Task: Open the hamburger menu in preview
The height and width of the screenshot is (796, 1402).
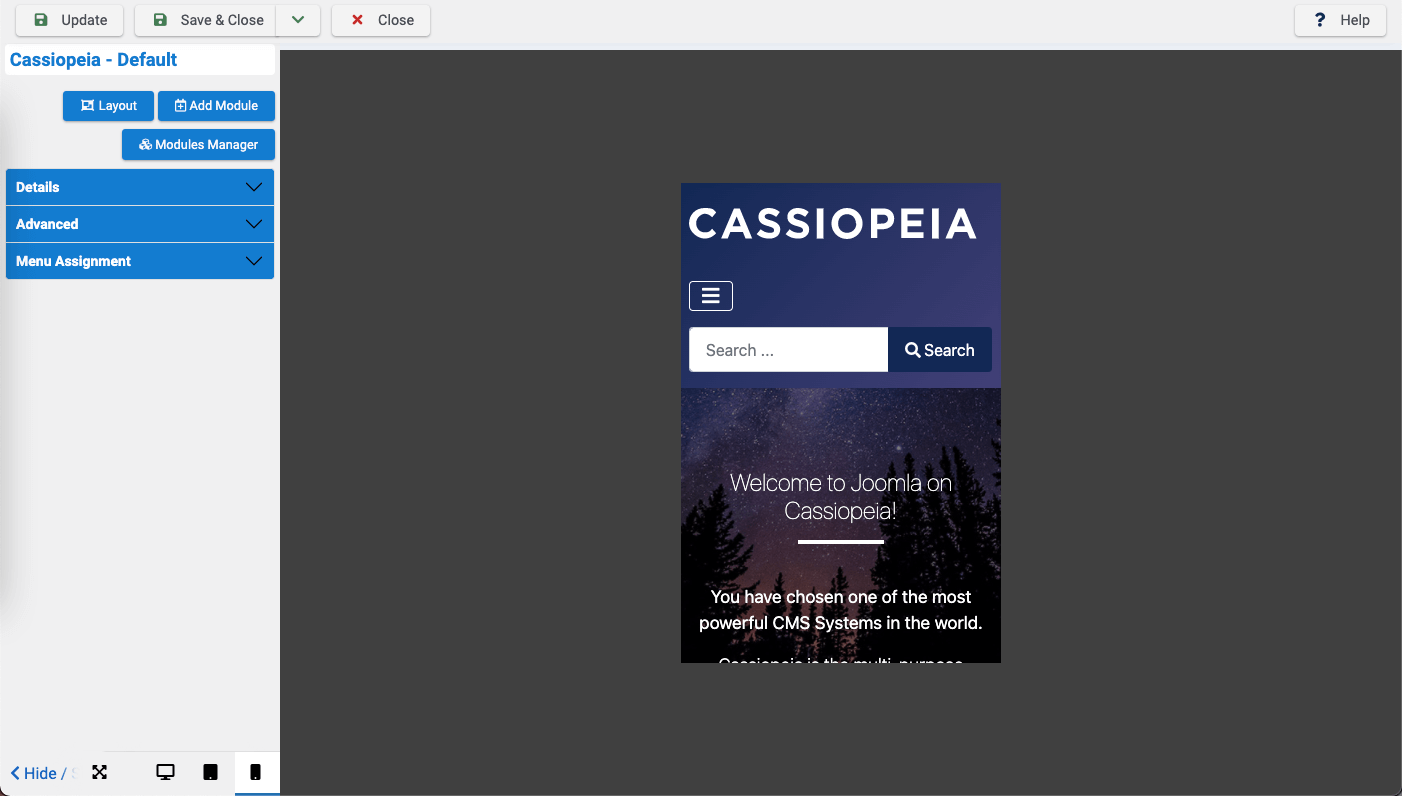Action: click(711, 296)
